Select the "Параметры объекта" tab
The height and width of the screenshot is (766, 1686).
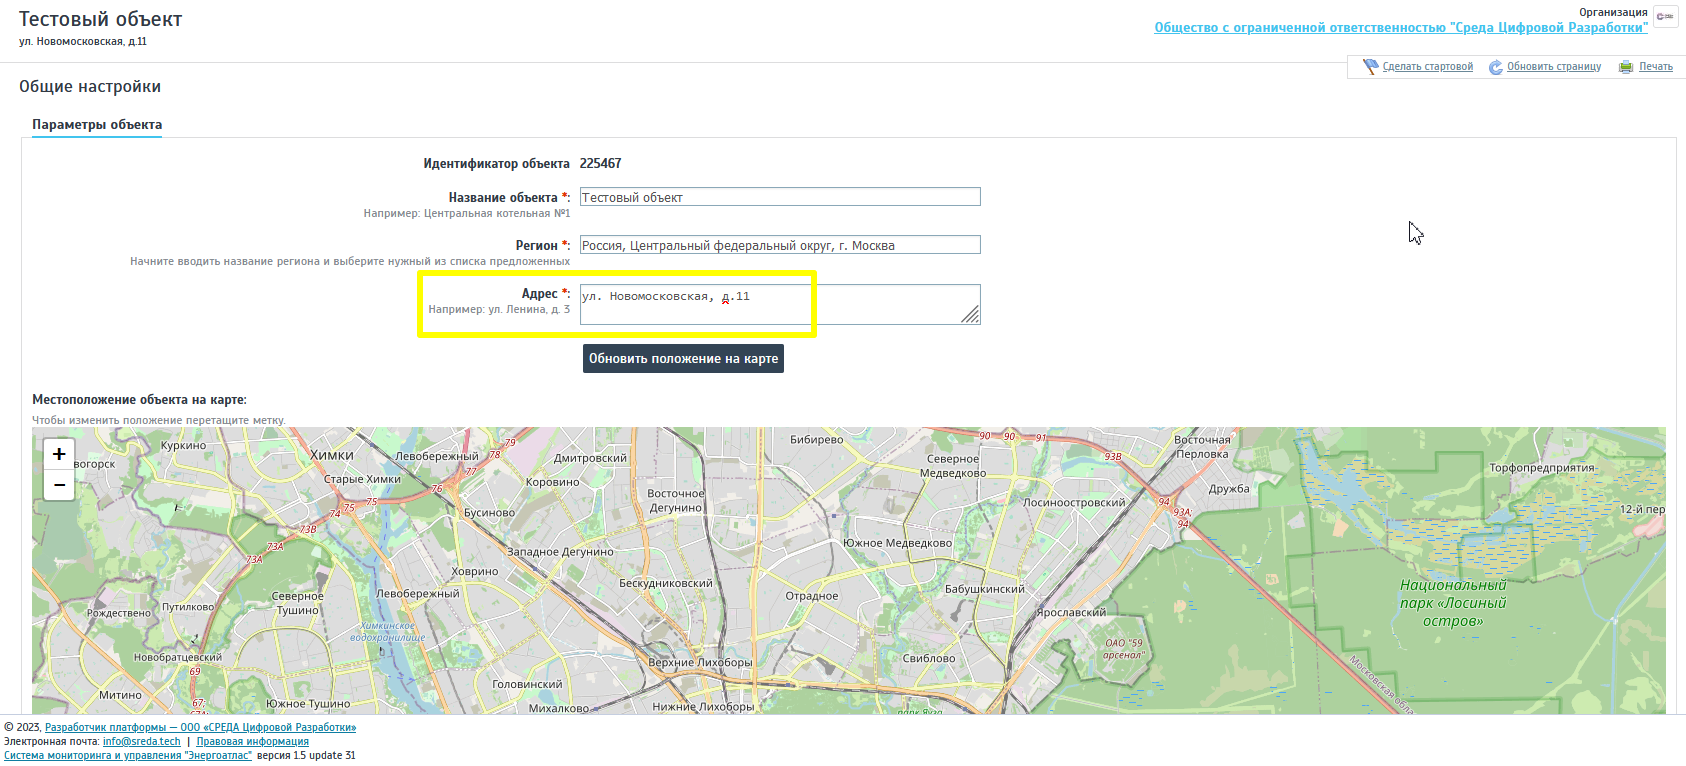(x=97, y=125)
